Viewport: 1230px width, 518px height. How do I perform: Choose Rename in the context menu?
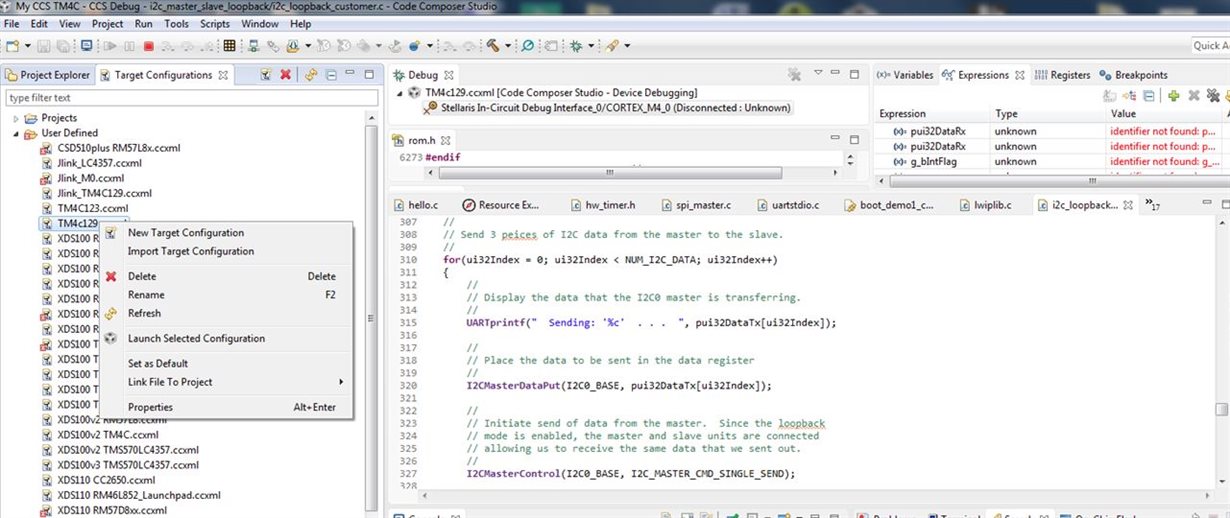146,295
